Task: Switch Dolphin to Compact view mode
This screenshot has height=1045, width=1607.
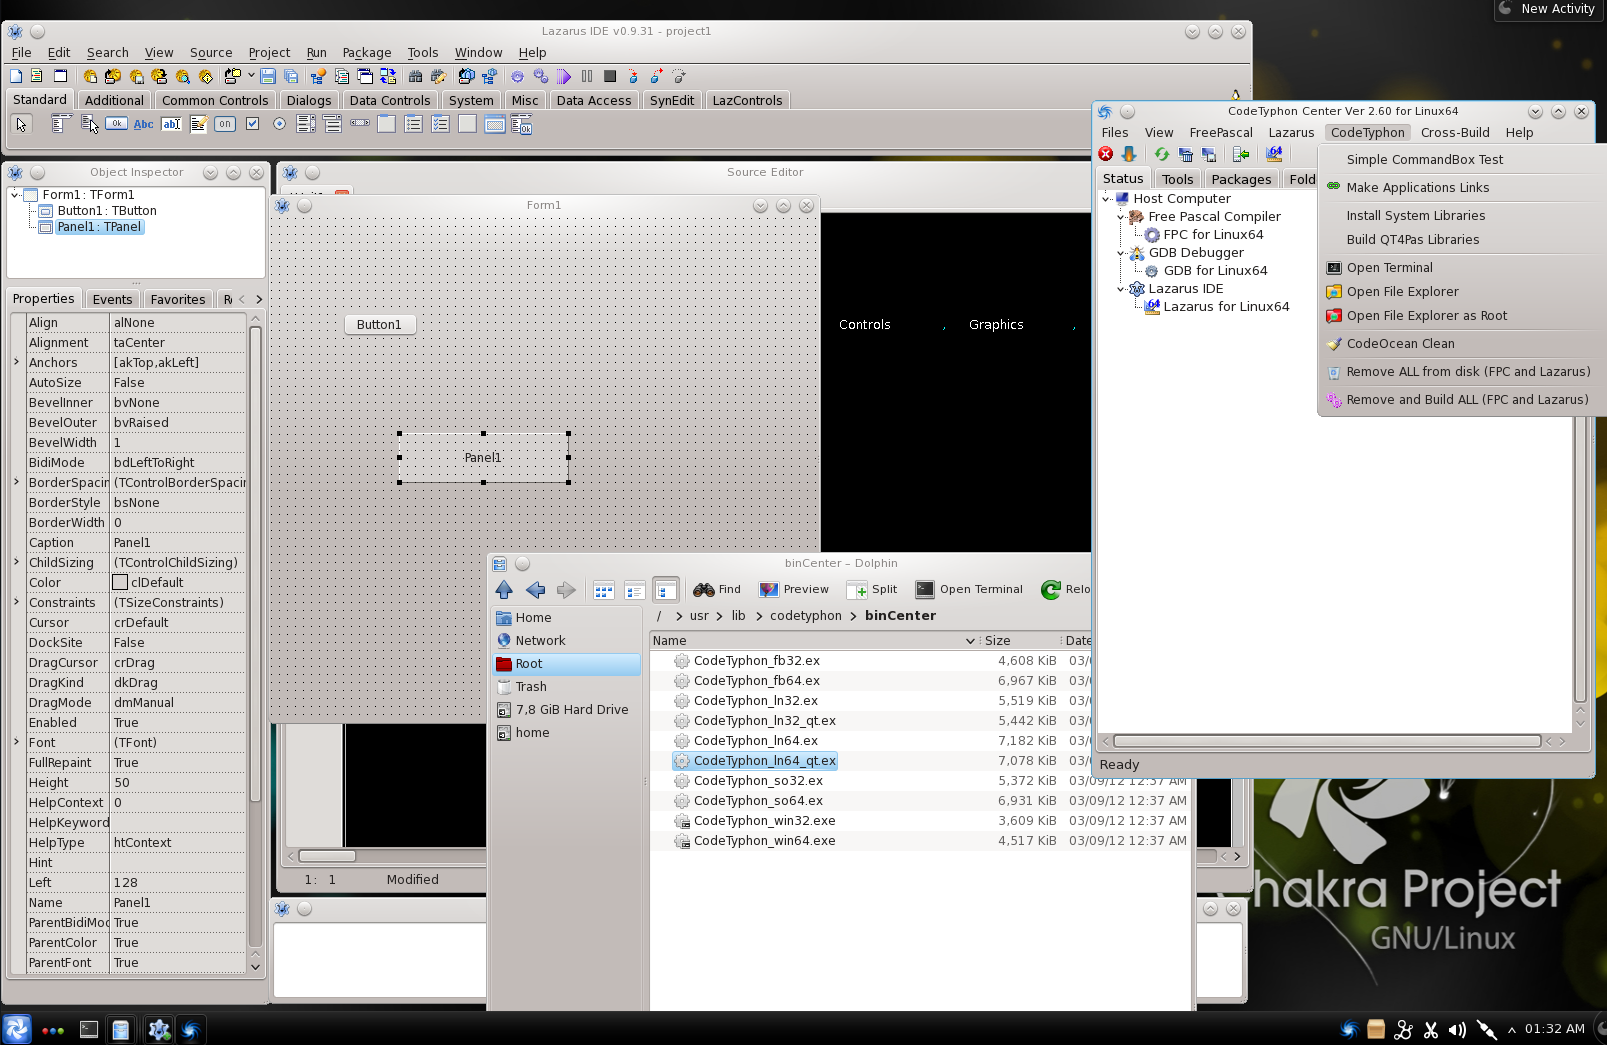Action: 634,590
